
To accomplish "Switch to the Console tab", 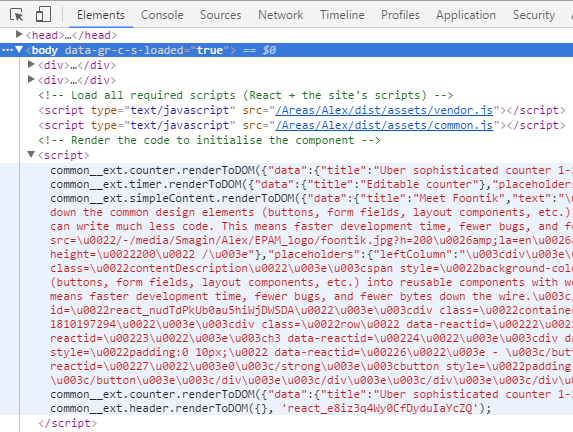I will pos(162,15).
